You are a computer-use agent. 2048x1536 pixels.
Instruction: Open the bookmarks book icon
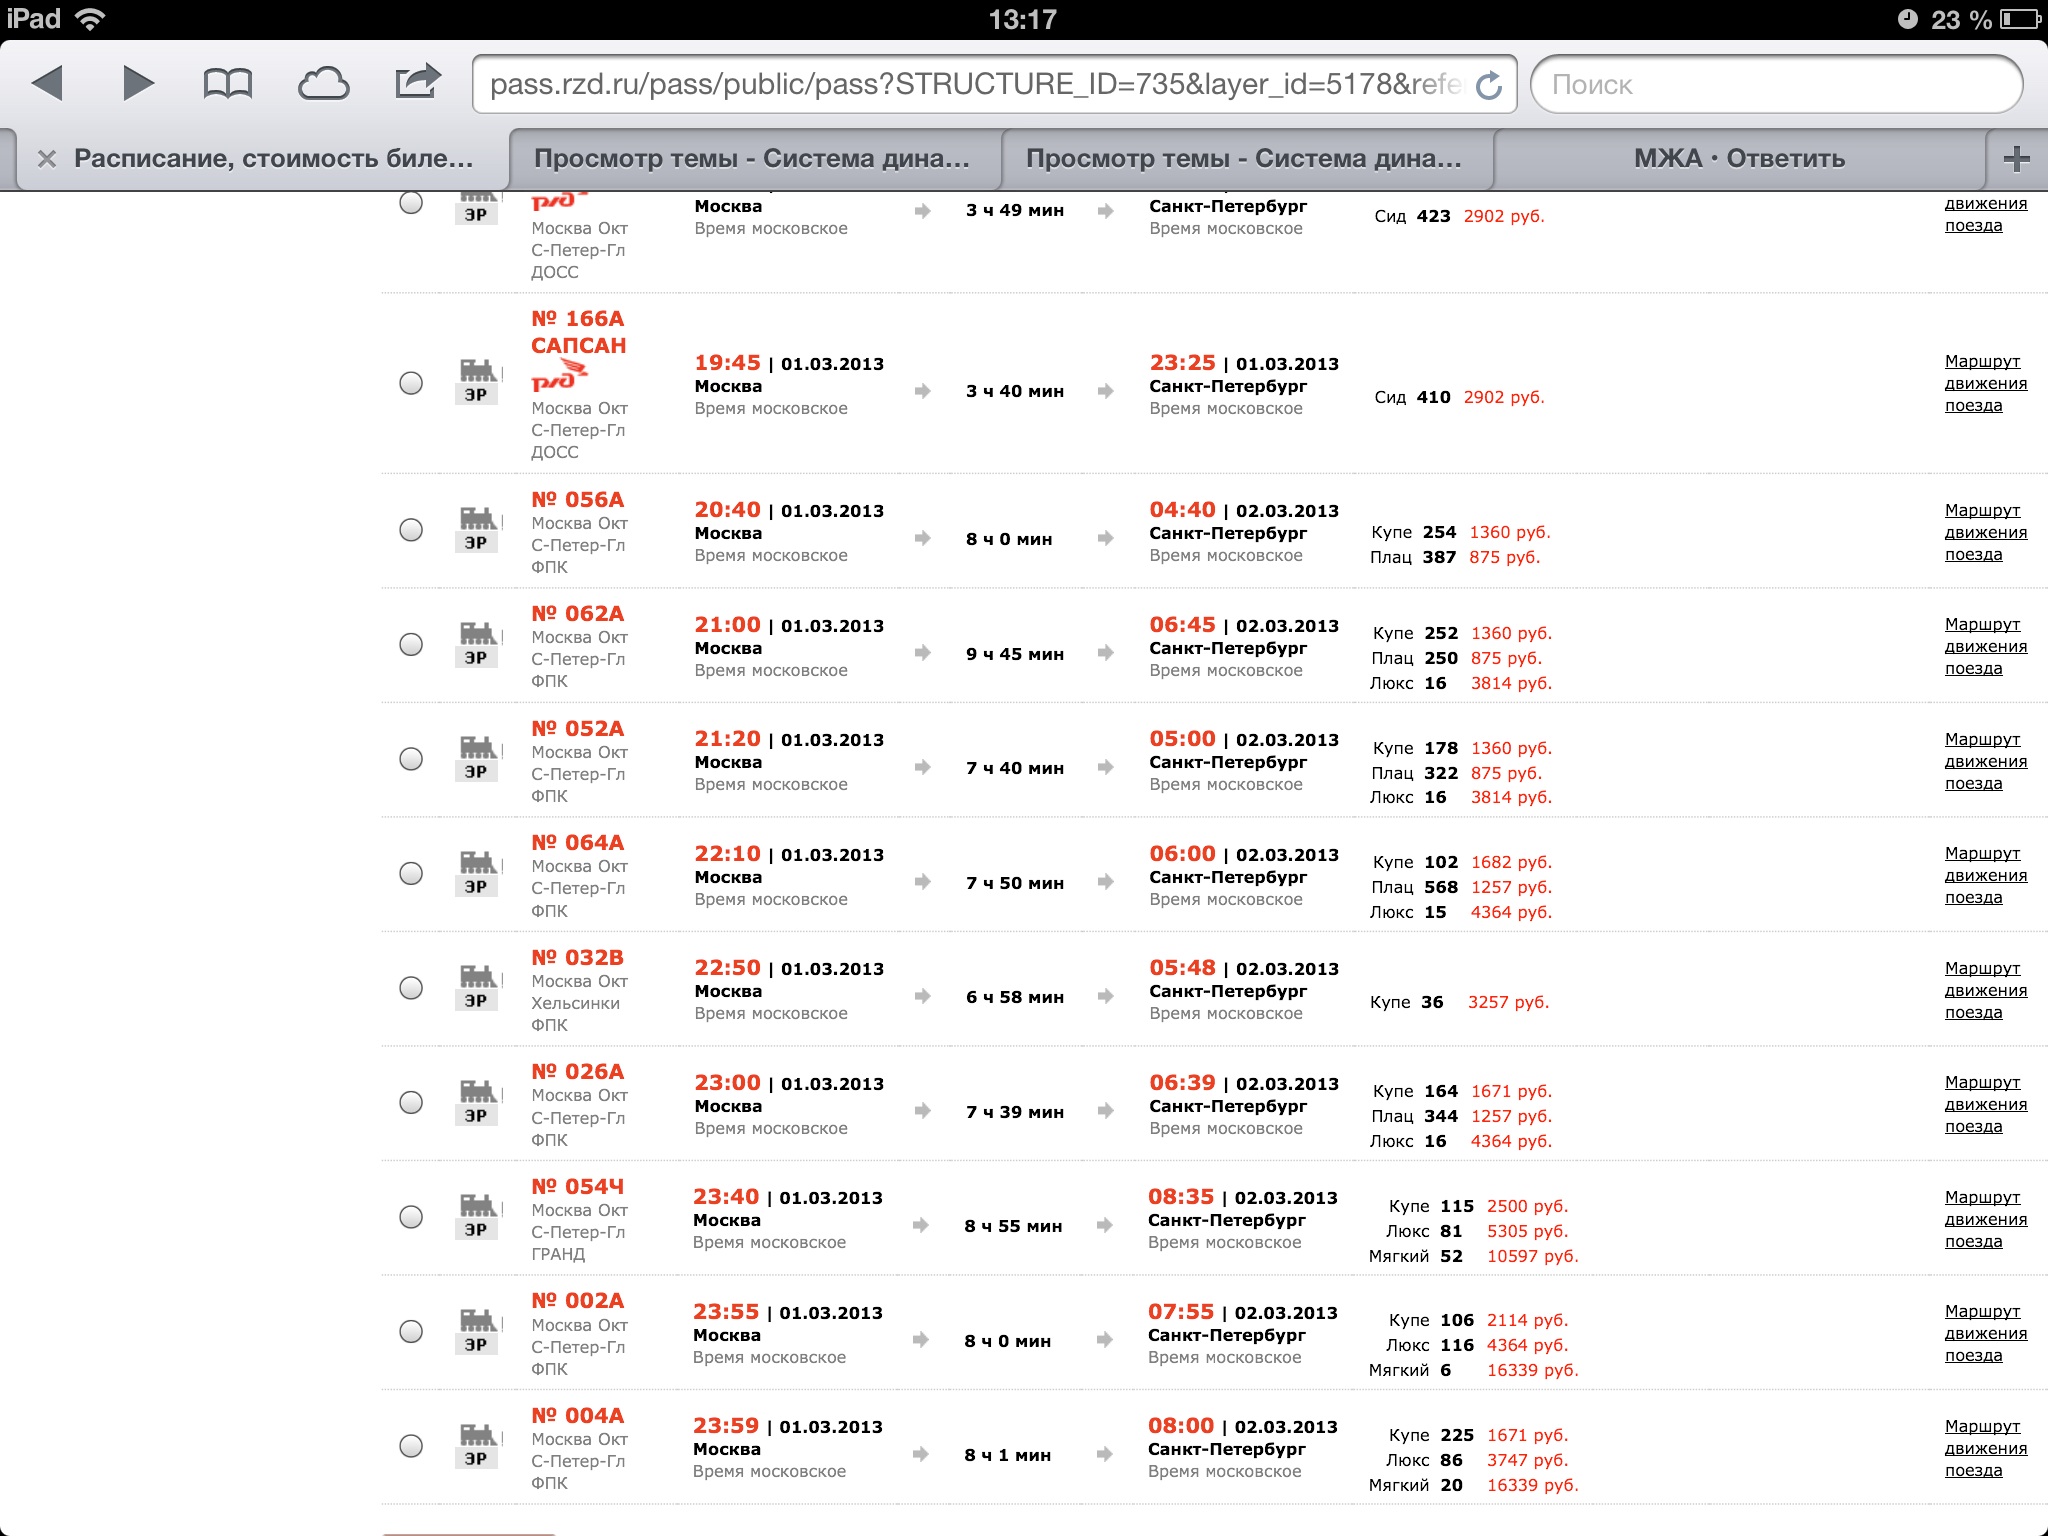point(227,84)
